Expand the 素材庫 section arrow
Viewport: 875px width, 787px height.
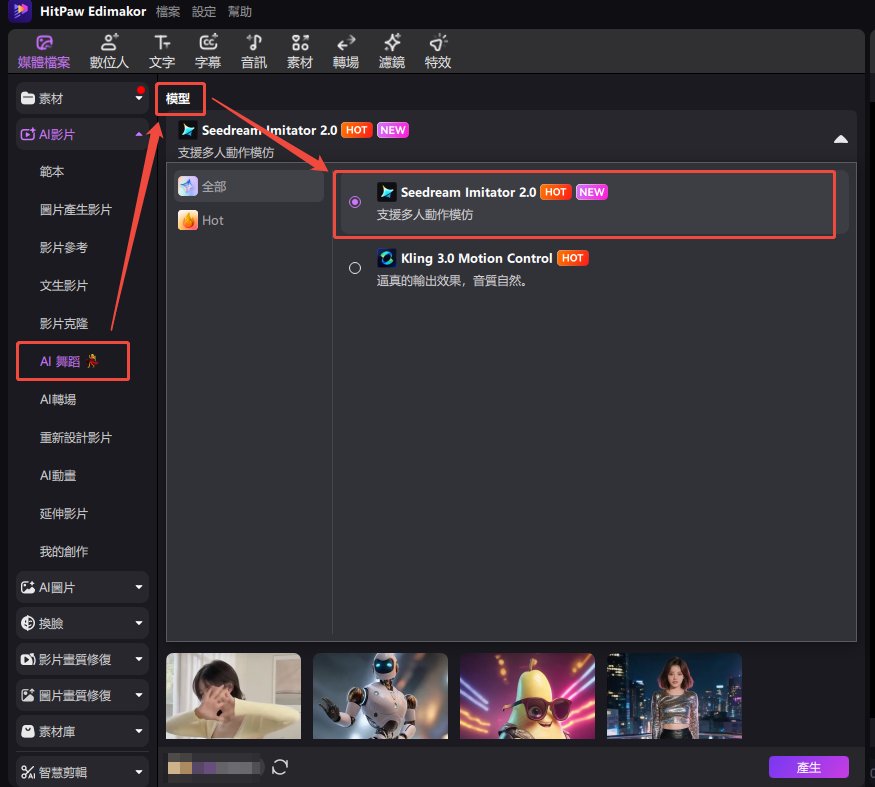tap(139, 731)
